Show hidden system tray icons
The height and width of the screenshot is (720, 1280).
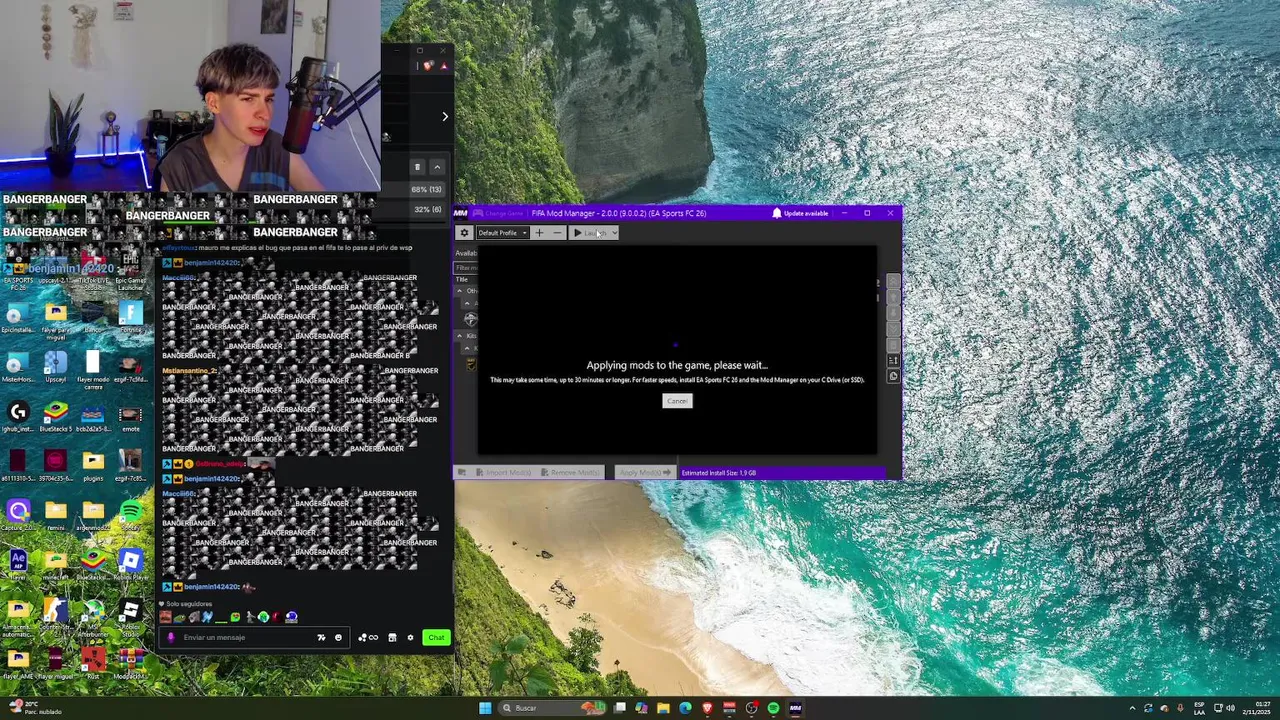1132,708
